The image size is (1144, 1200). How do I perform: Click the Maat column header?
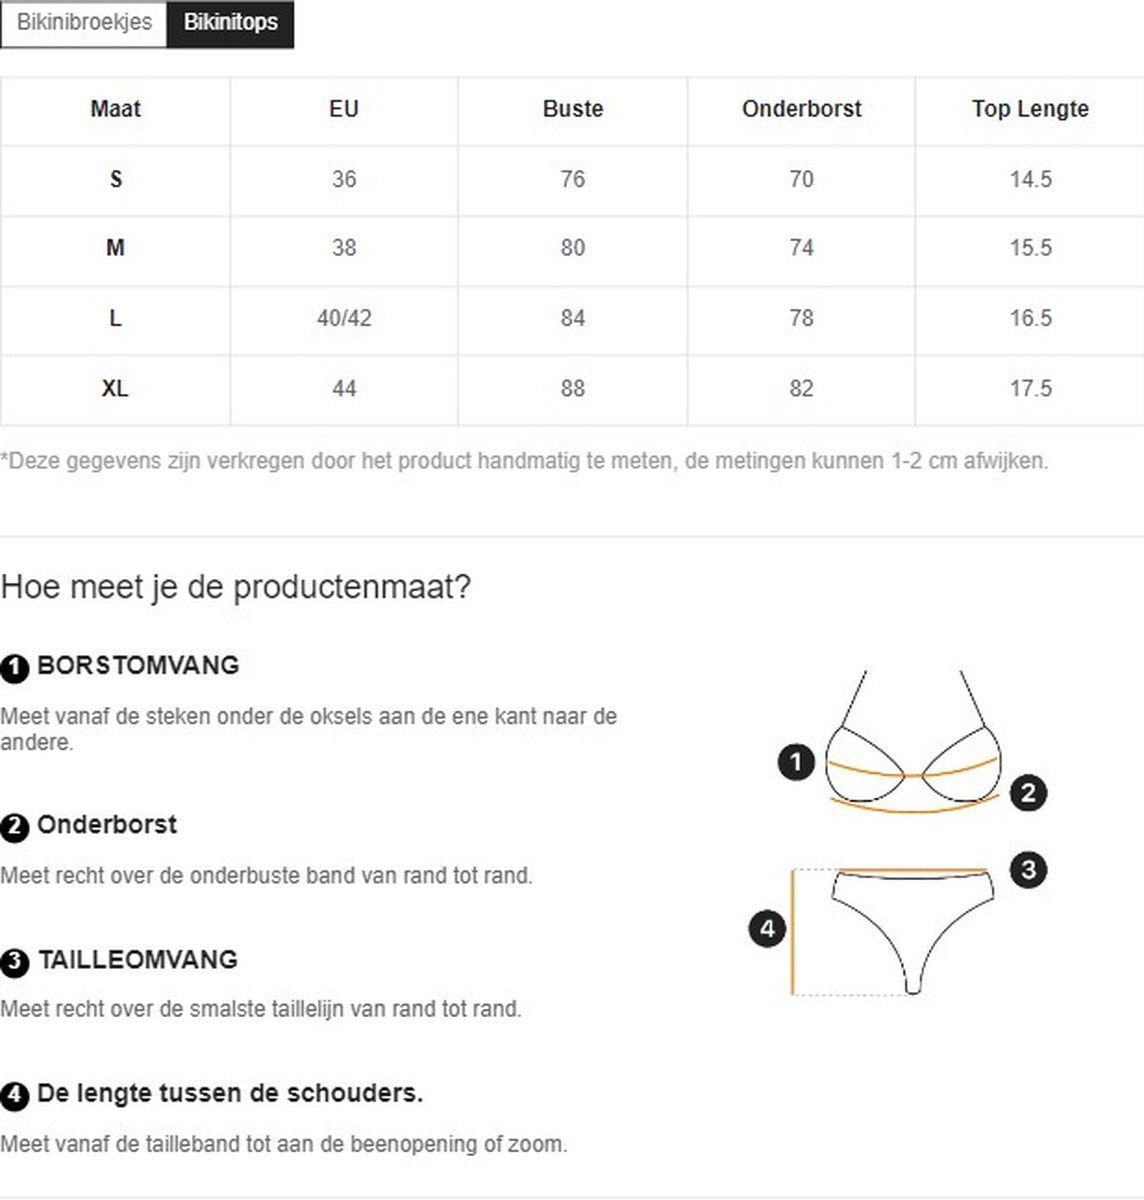point(115,110)
